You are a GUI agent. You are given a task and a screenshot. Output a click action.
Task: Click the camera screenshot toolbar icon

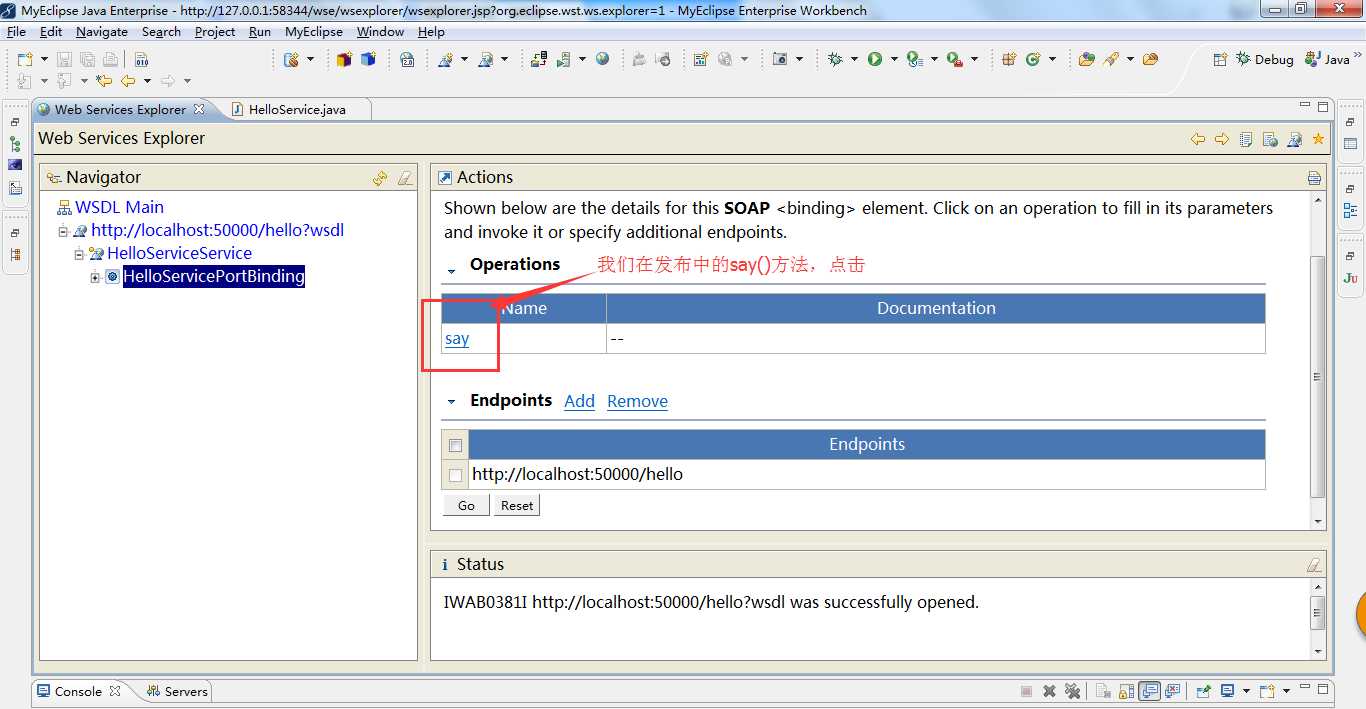[x=780, y=59]
